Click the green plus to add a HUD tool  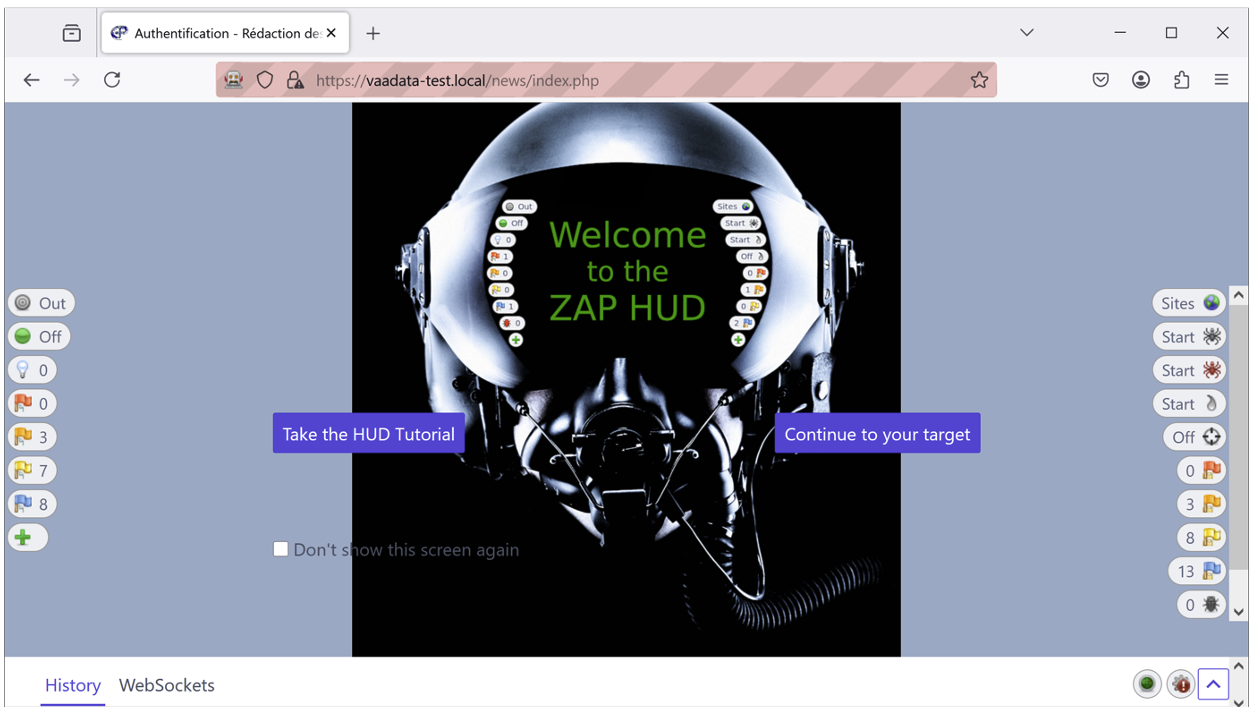click(27, 537)
